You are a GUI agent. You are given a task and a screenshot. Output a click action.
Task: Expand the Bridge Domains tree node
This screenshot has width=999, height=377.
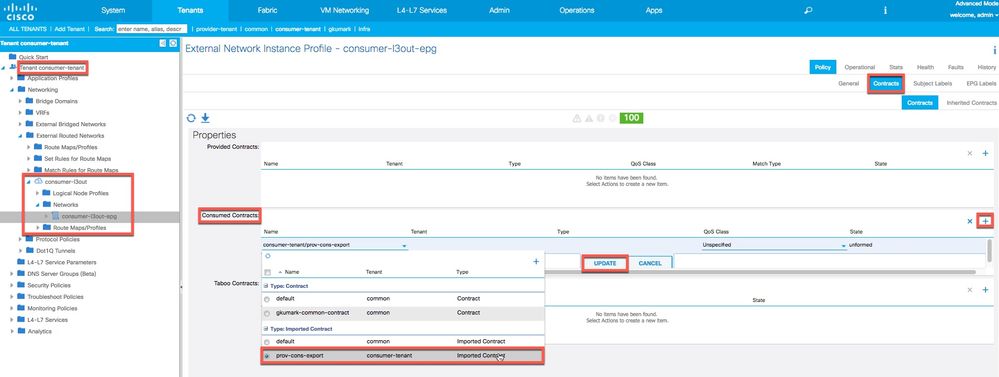click(20, 101)
